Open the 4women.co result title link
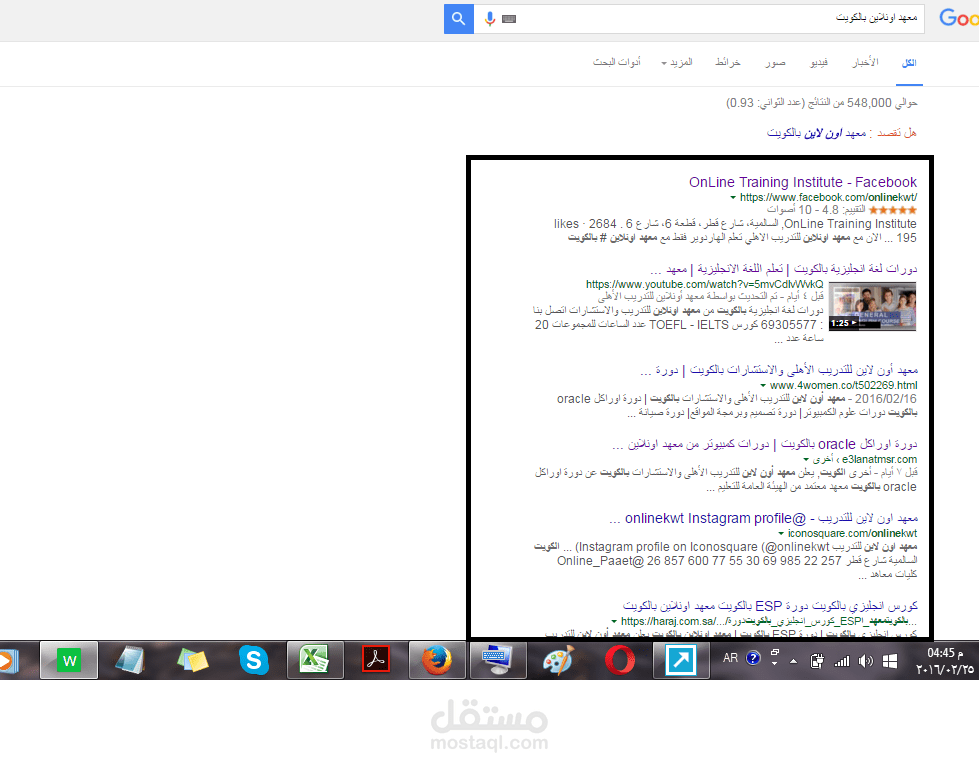The height and width of the screenshot is (768, 979). pyautogui.click(x=779, y=370)
